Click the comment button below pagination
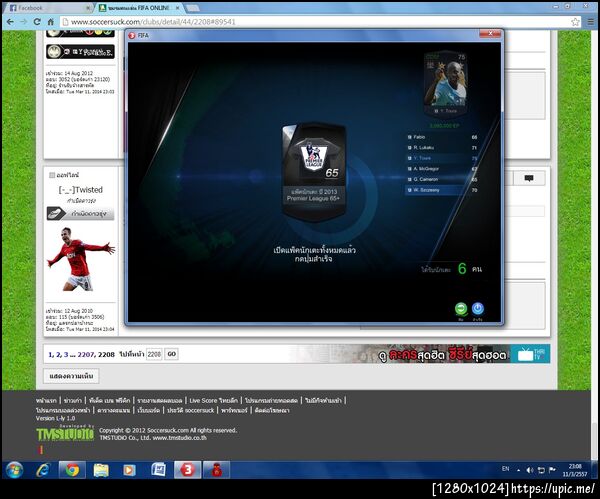Viewport: 600px width, 499px height. coord(71,376)
